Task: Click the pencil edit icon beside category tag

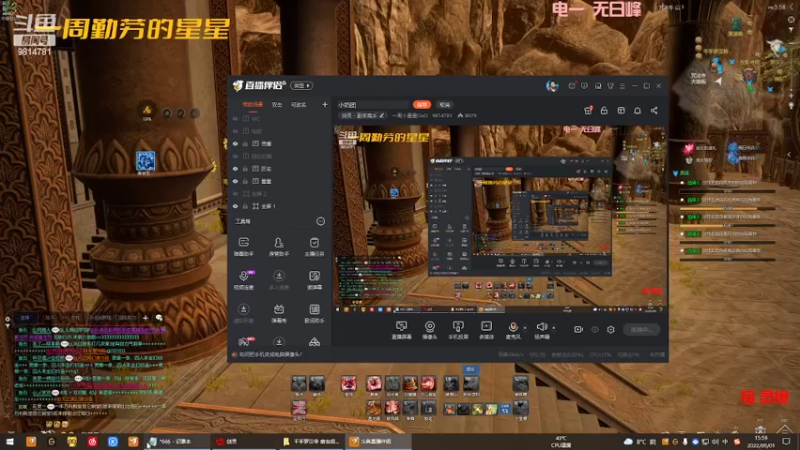Action: pyautogui.click(x=381, y=116)
